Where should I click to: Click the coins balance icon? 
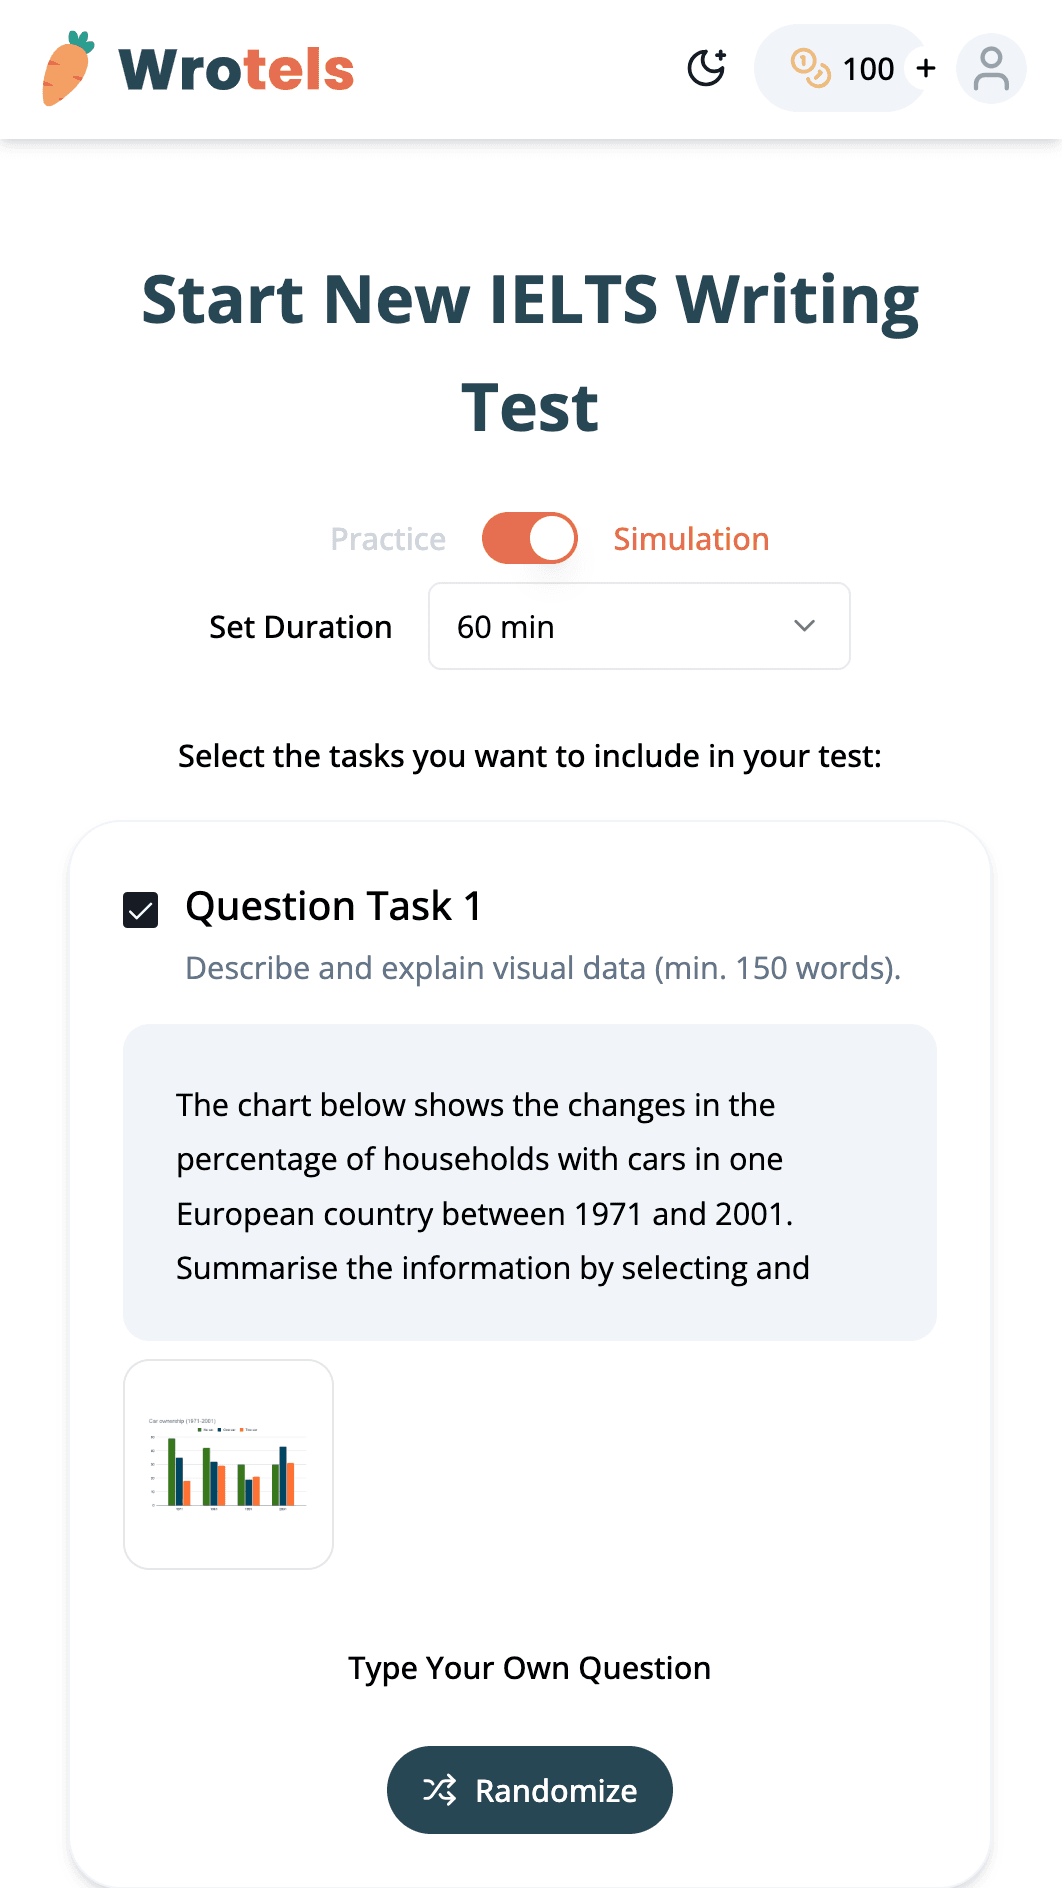pyautogui.click(x=809, y=68)
